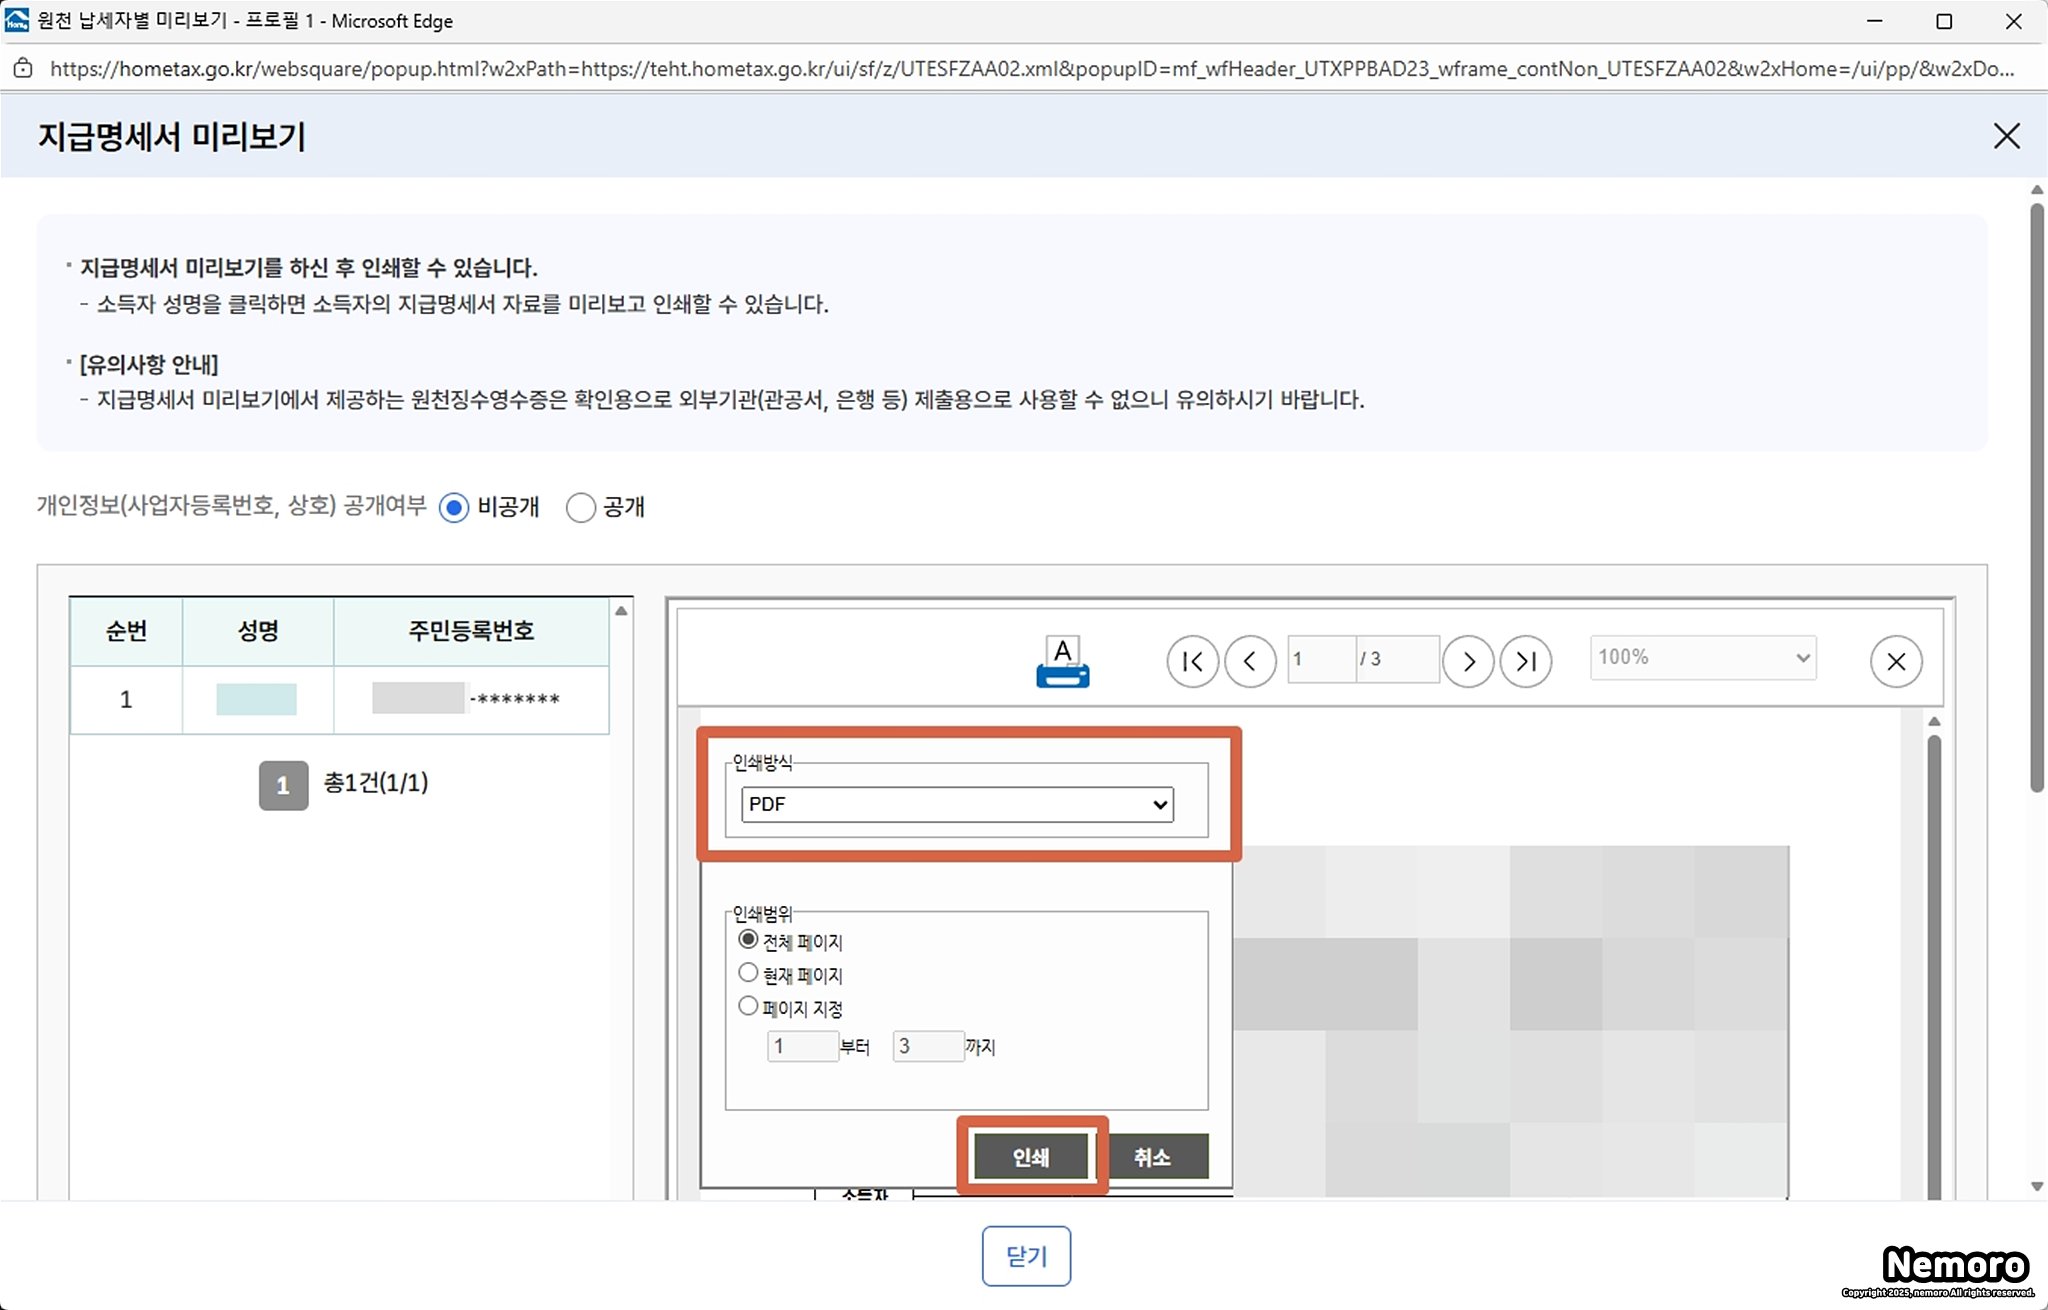Select the 비공개 radio button
This screenshot has width=2048, height=1310.
point(454,508)
